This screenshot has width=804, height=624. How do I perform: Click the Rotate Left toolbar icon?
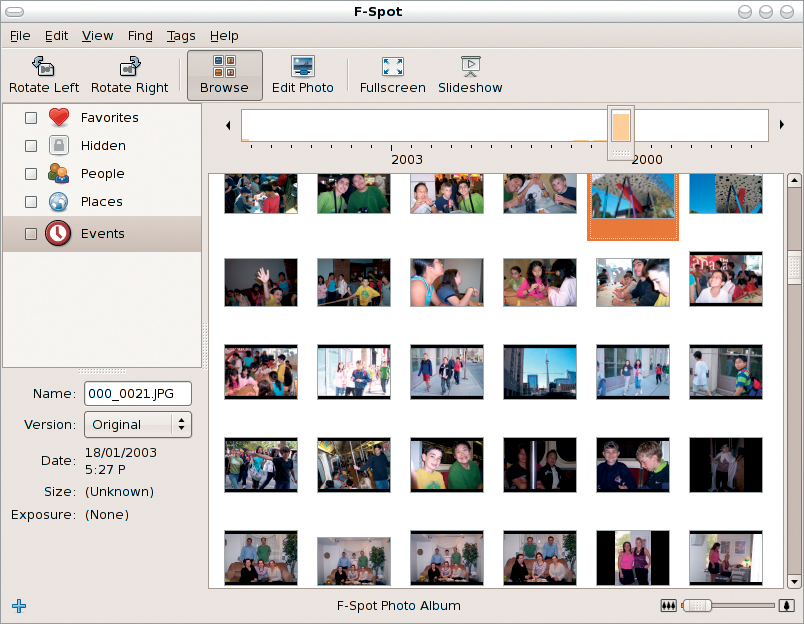44,67
